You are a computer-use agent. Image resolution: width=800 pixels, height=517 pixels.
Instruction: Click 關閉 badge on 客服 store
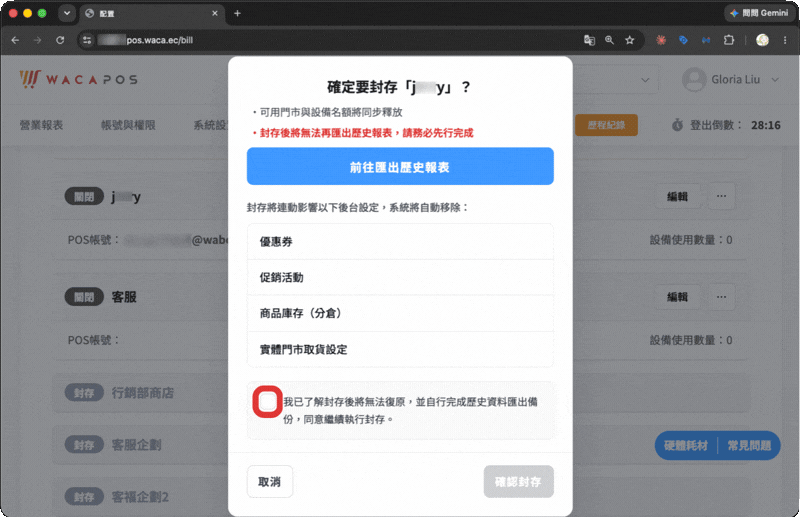pos(84,297)
